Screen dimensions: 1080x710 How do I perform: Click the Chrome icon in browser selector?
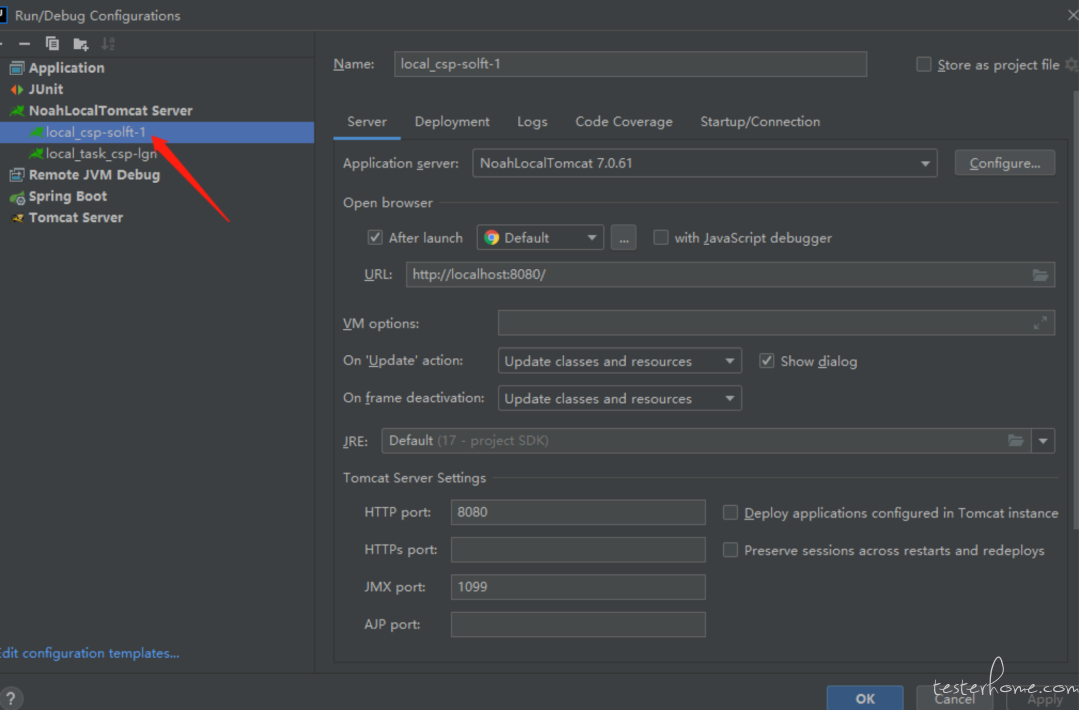coord(491,238)
